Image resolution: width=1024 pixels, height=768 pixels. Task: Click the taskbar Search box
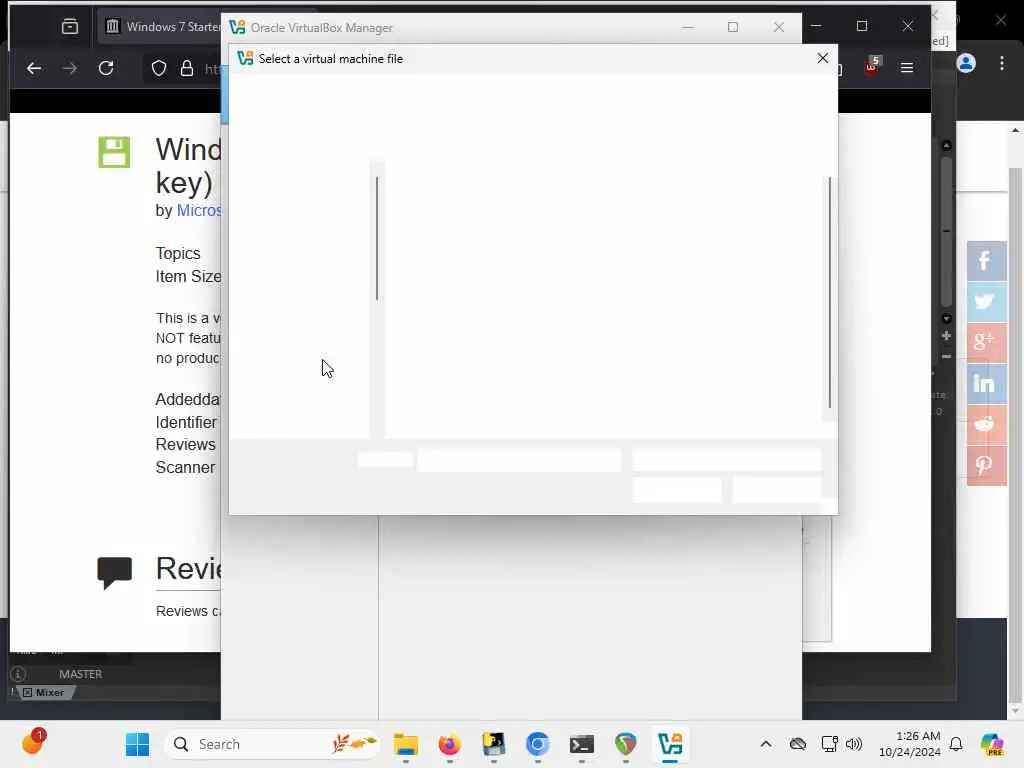coord(272,744)
